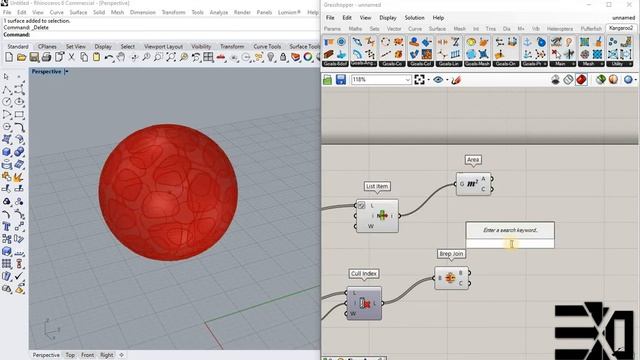The image size is (640, 360).
Task: Open dropdown arrow beside zoom extents icon
Action: pos(428,80)
